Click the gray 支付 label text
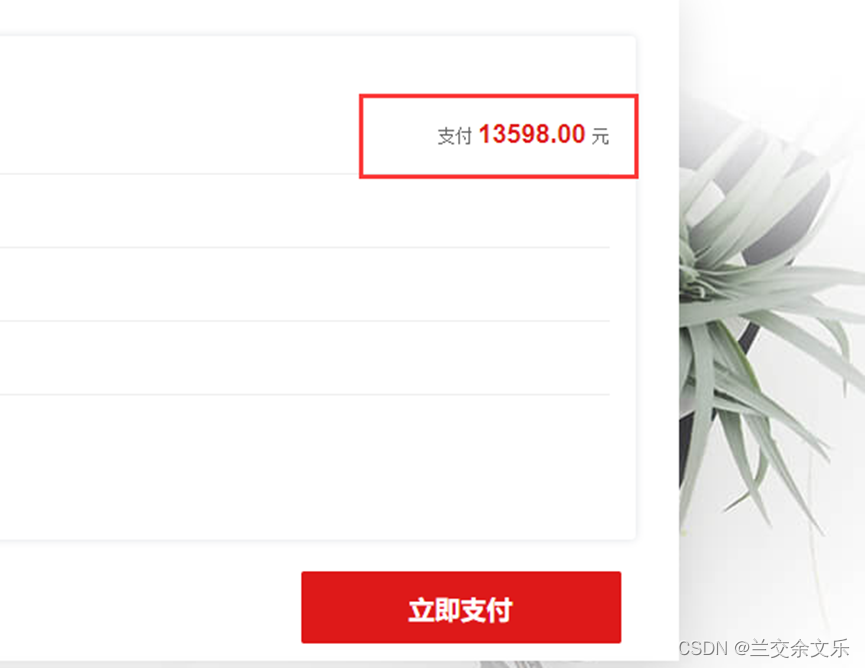This screenshot has width=865, height=668. point(455,136)
